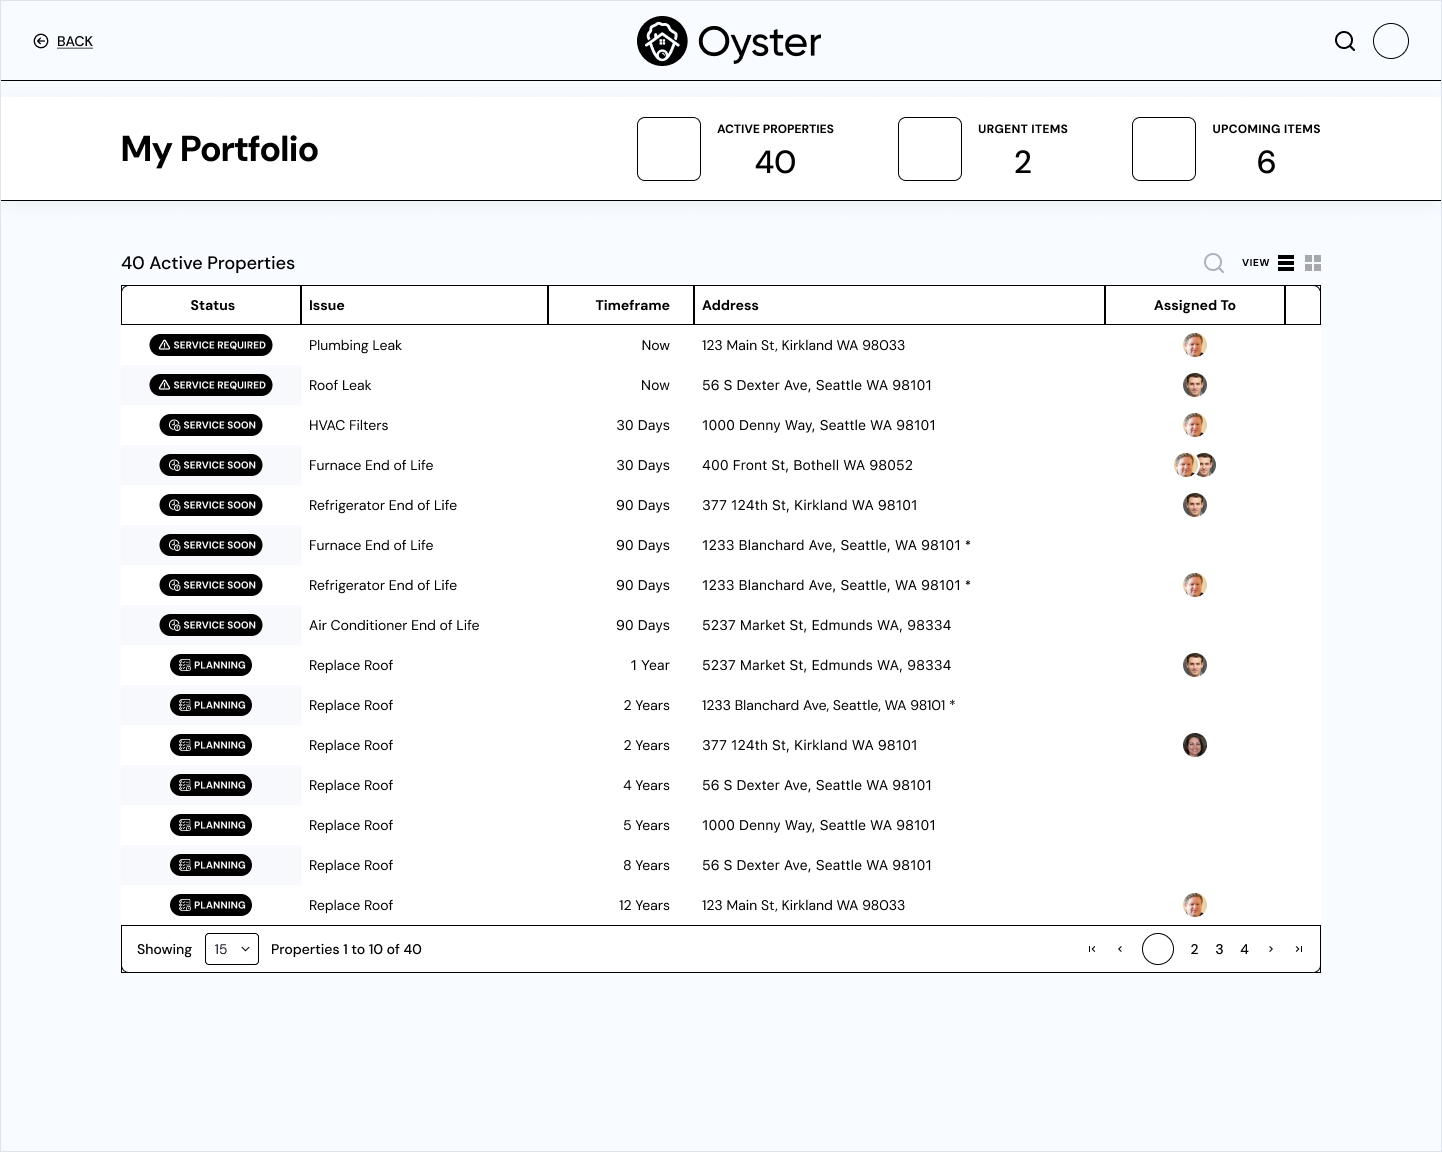
Task: Click avatars on 400 Front St row
Action: click(x=1195, y=465)
